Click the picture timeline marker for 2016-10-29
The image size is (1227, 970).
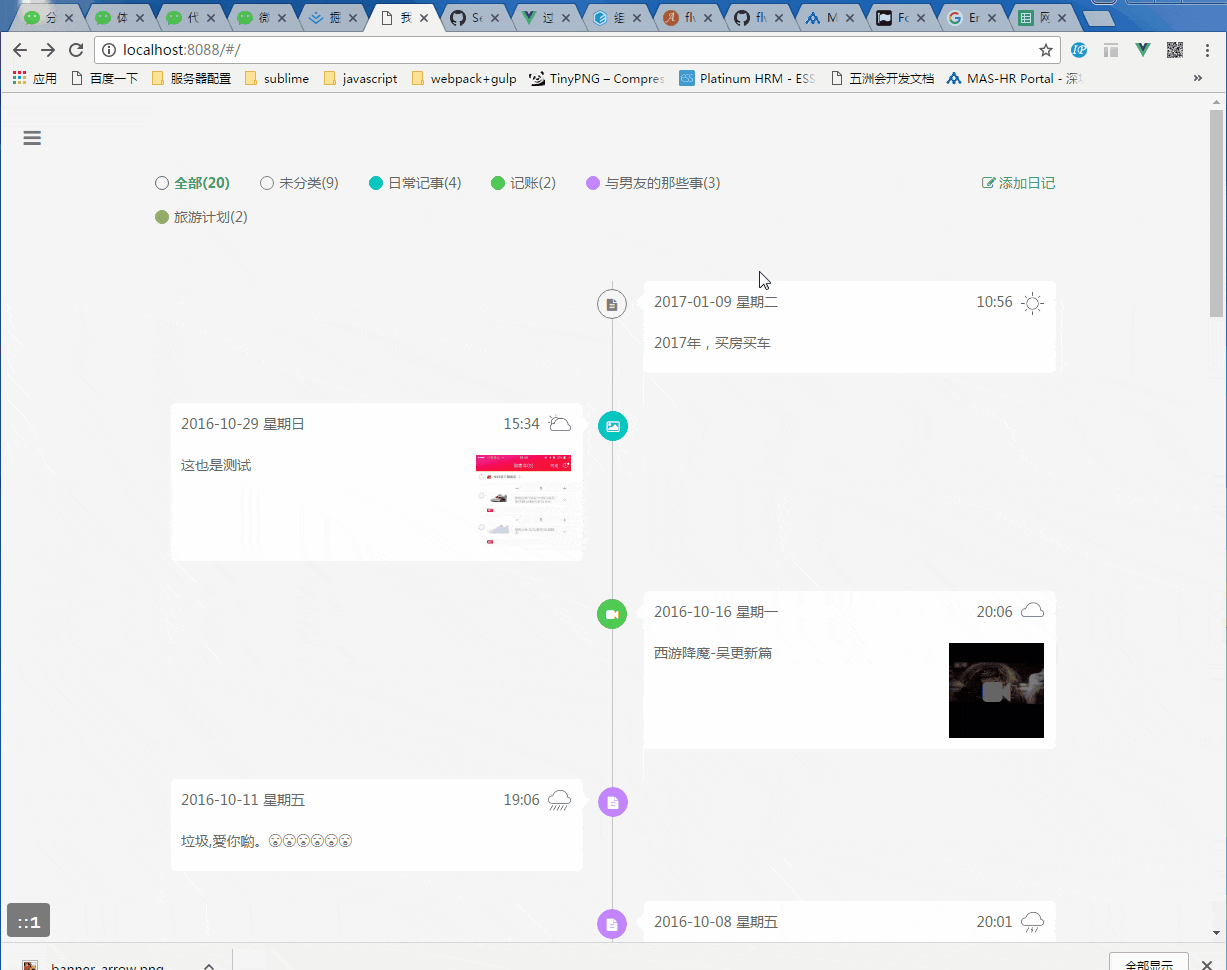(612, 426)
